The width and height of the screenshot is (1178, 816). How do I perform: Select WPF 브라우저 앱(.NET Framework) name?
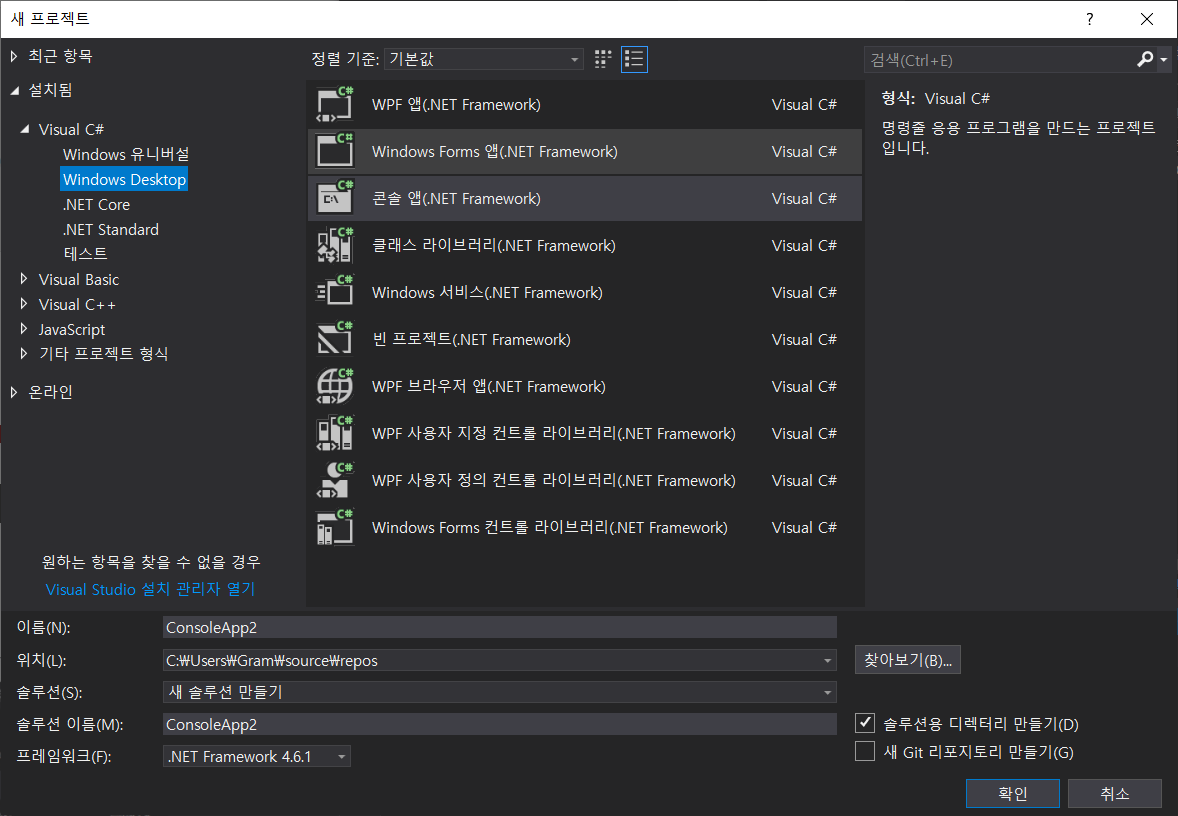(x=488, y=386)
